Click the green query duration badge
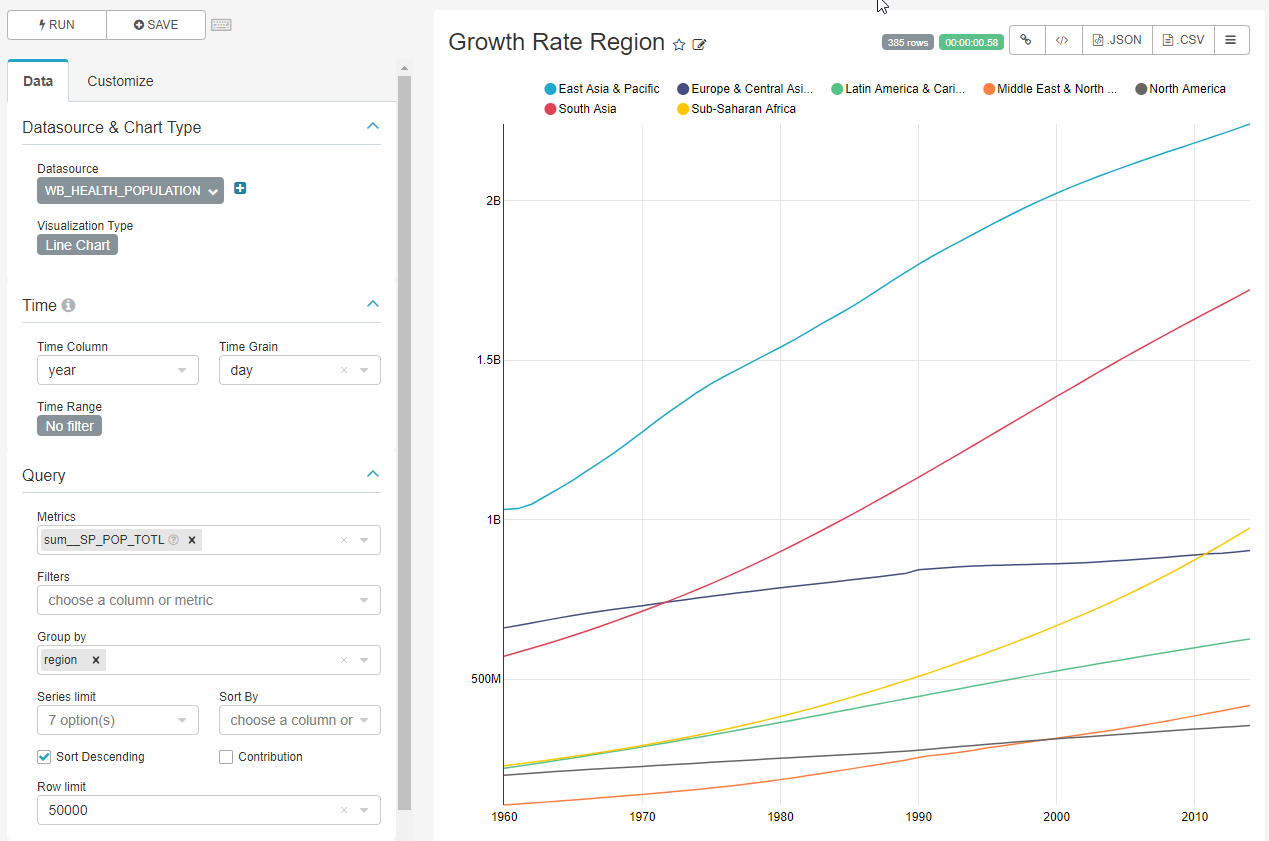1269x841 pixels. tap(970, 41)
